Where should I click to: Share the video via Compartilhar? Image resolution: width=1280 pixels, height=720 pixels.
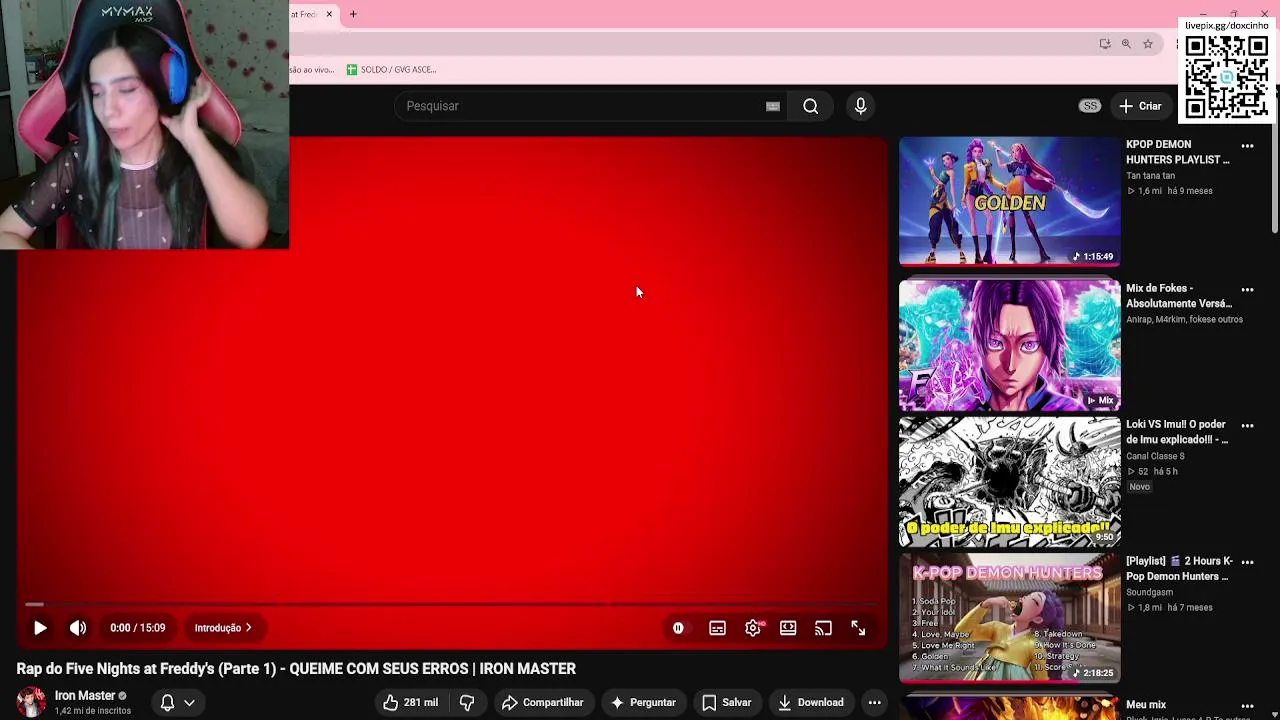pyautogui.click(x=542, y=702)
